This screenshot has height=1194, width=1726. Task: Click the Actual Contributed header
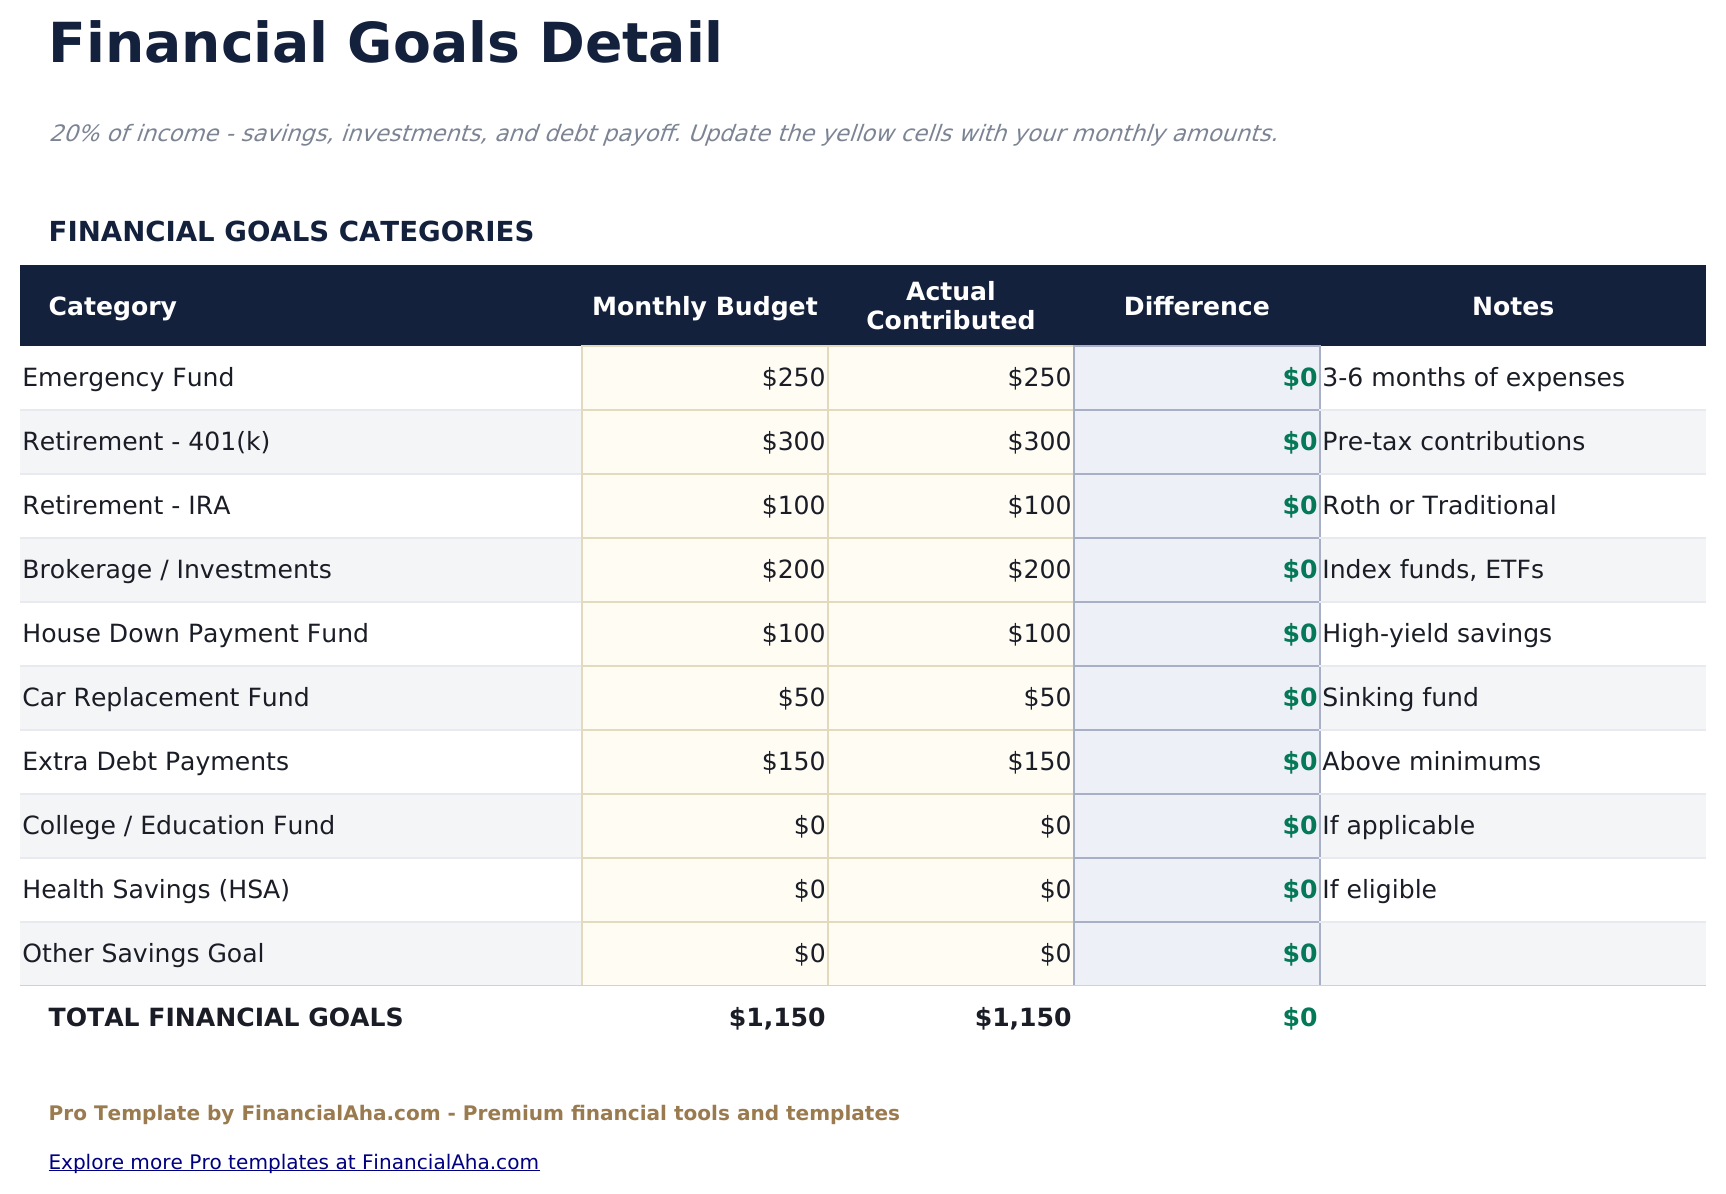(x=949, y=306)
